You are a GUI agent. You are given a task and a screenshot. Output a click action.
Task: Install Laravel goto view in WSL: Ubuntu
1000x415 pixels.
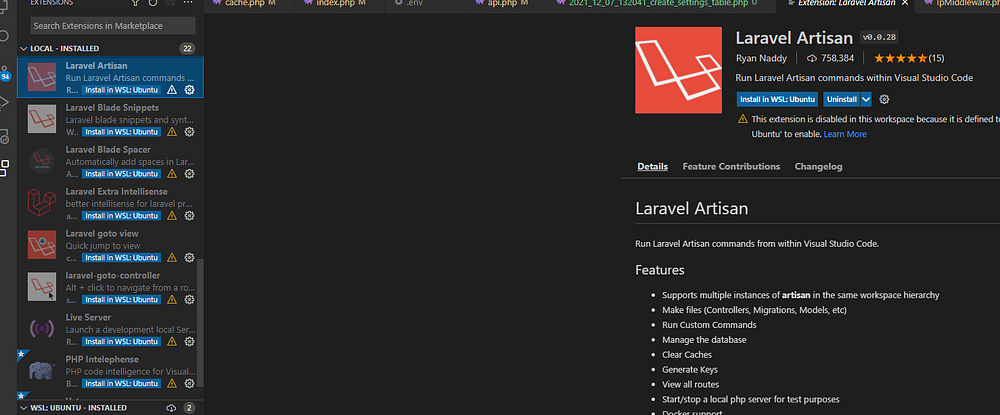(x=121, y=258)
